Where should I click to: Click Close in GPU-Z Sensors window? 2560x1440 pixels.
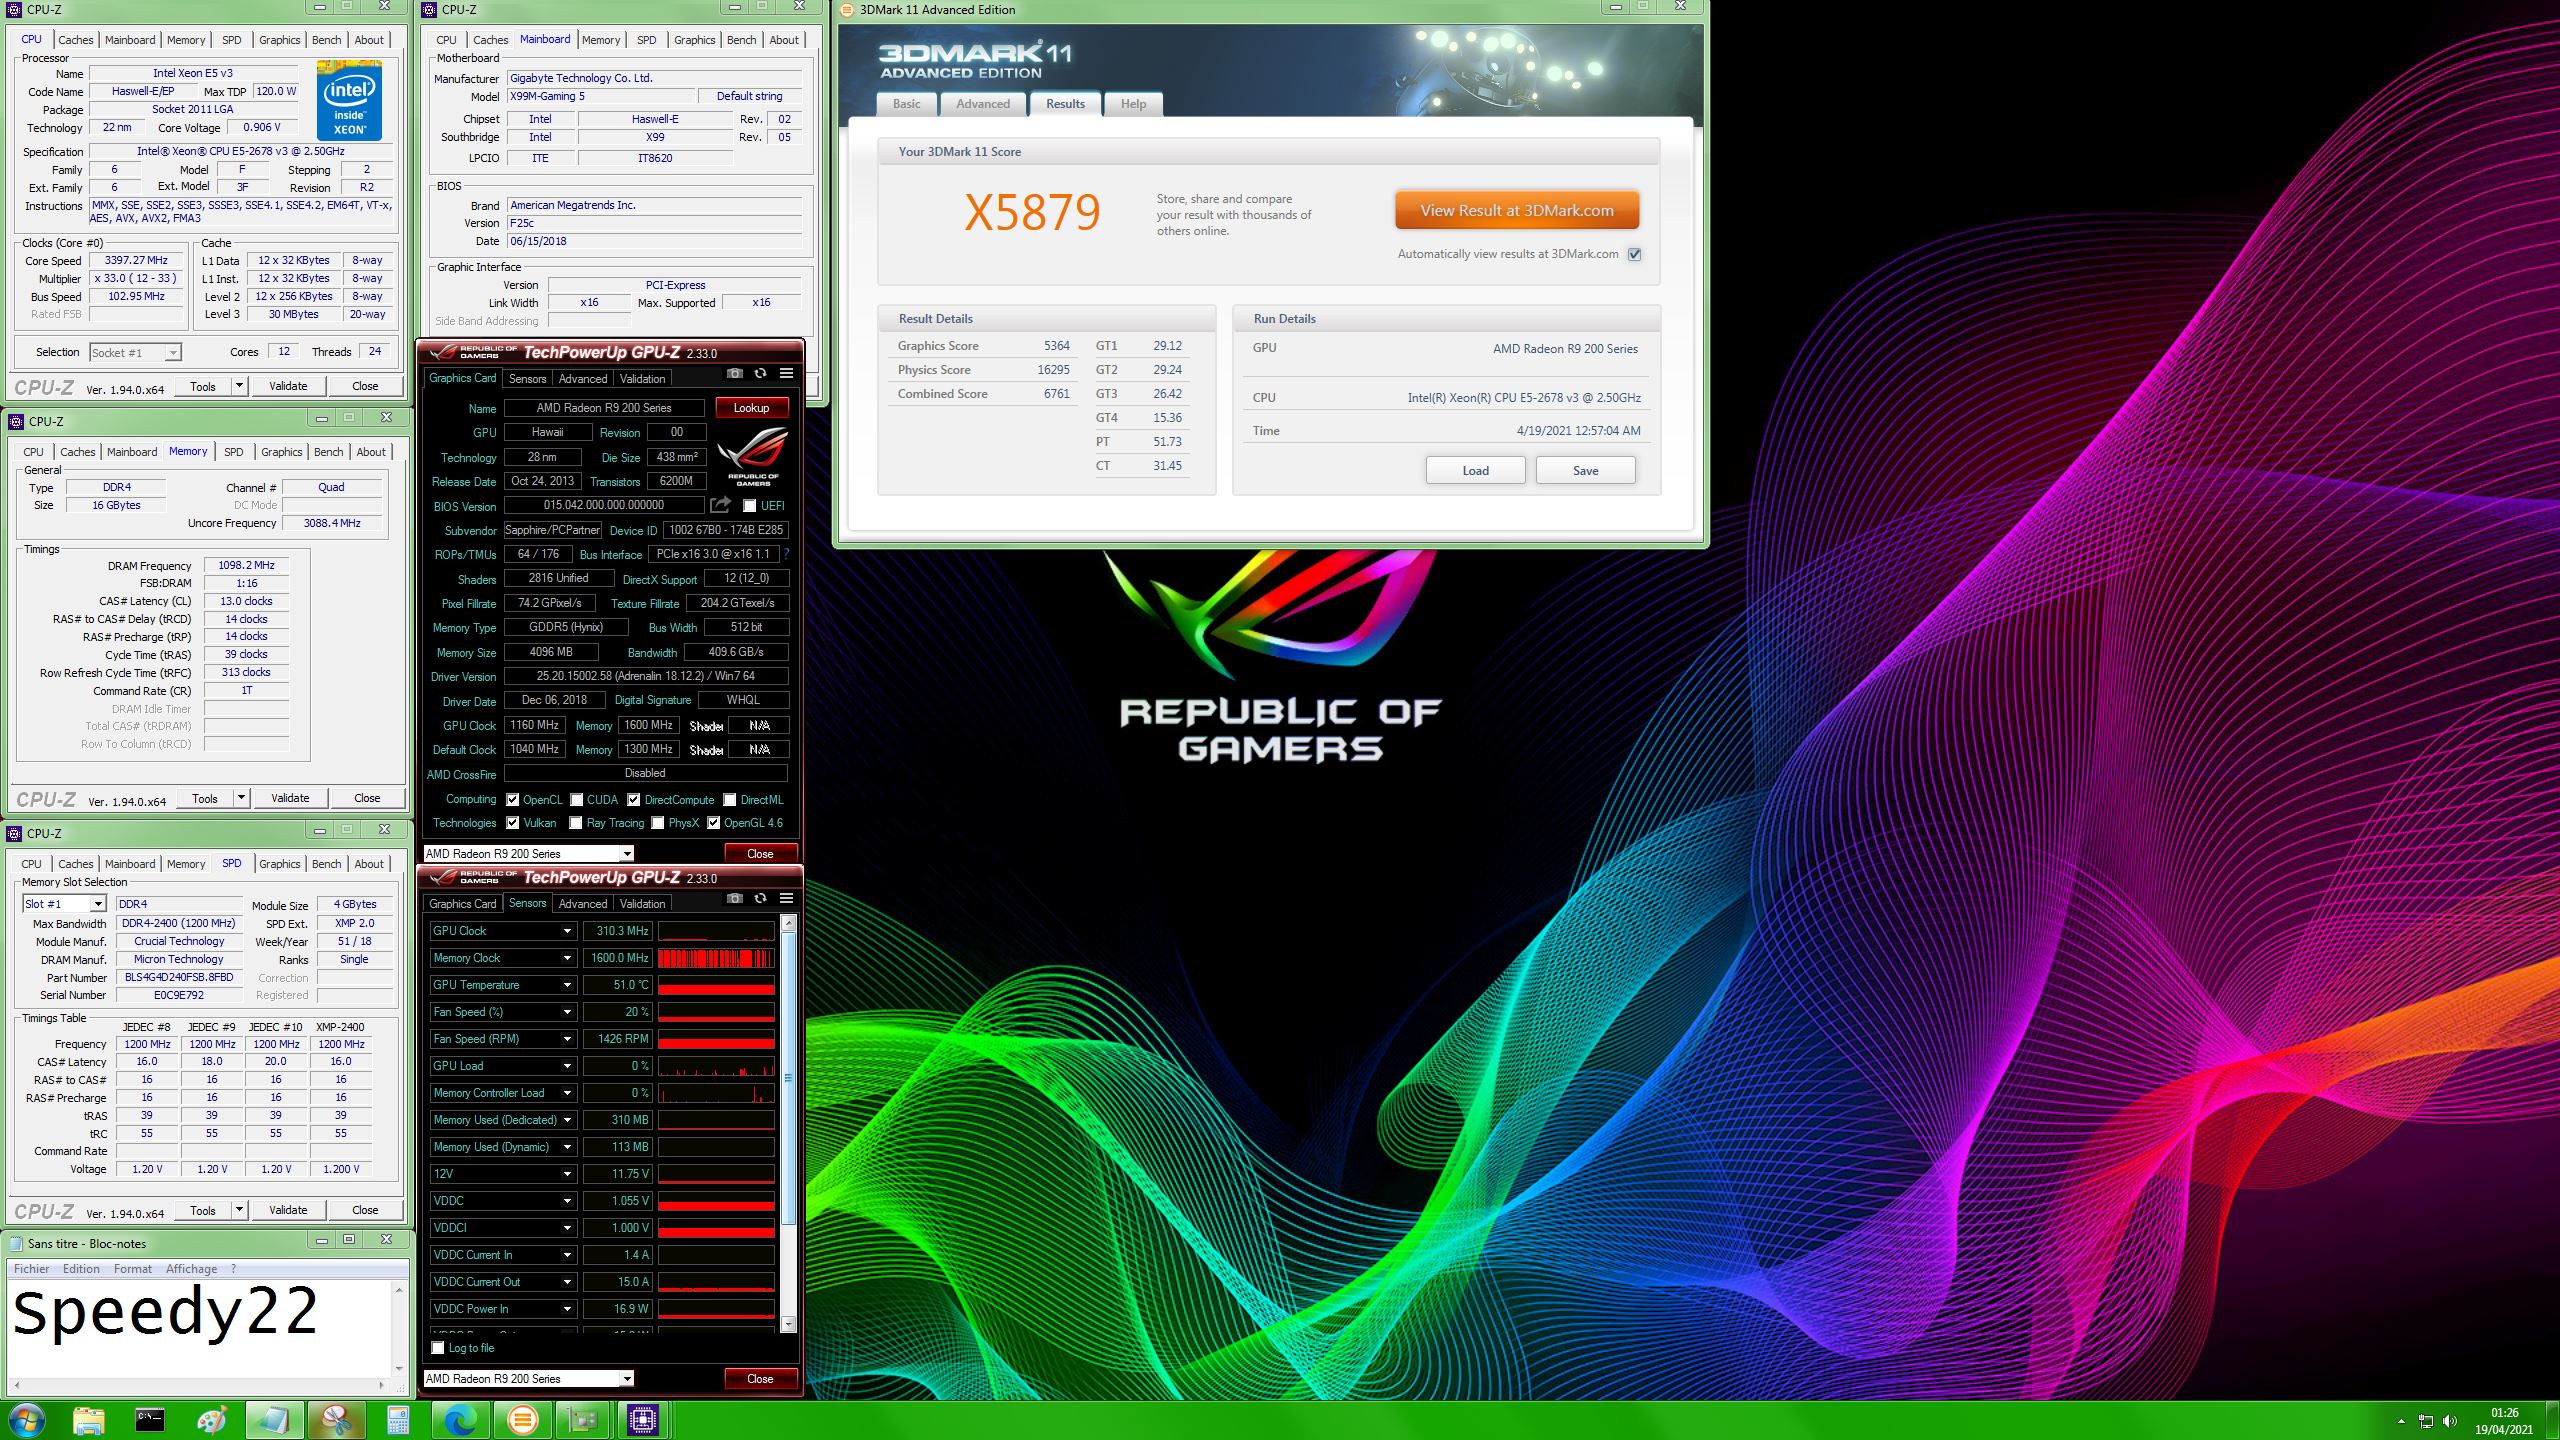pyautogui.click(x=760, y=1379)
